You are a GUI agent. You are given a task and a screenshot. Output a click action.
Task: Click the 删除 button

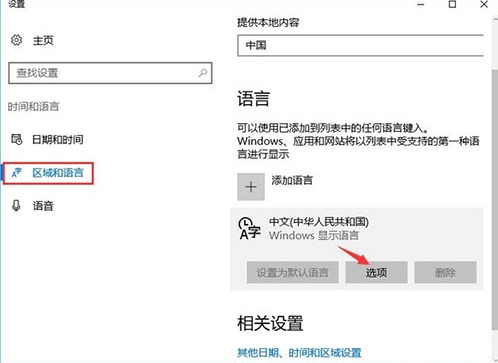445,272
